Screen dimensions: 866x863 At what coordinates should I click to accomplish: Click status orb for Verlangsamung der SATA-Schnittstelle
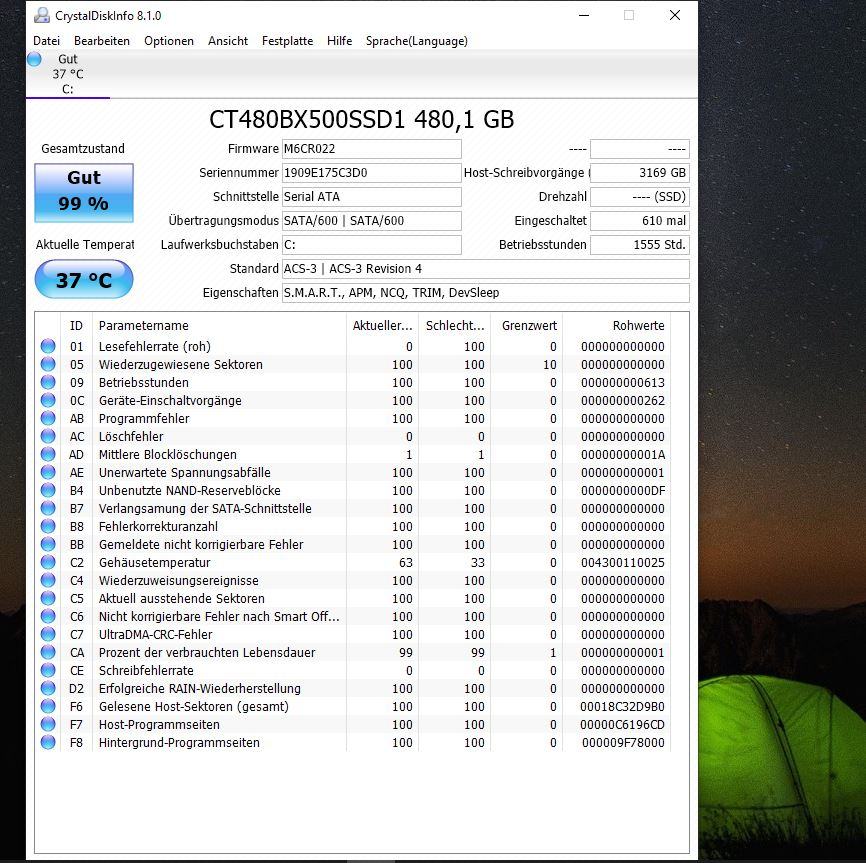48,509
